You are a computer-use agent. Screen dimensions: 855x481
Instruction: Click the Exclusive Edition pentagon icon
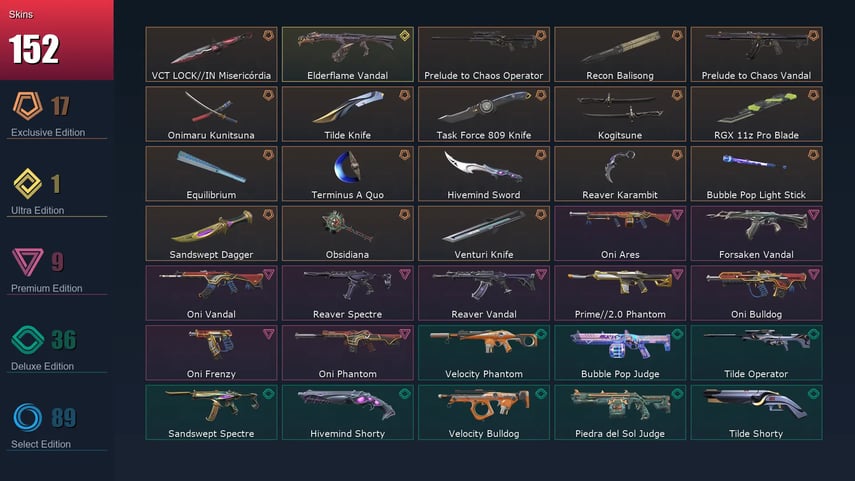(27, 106)
